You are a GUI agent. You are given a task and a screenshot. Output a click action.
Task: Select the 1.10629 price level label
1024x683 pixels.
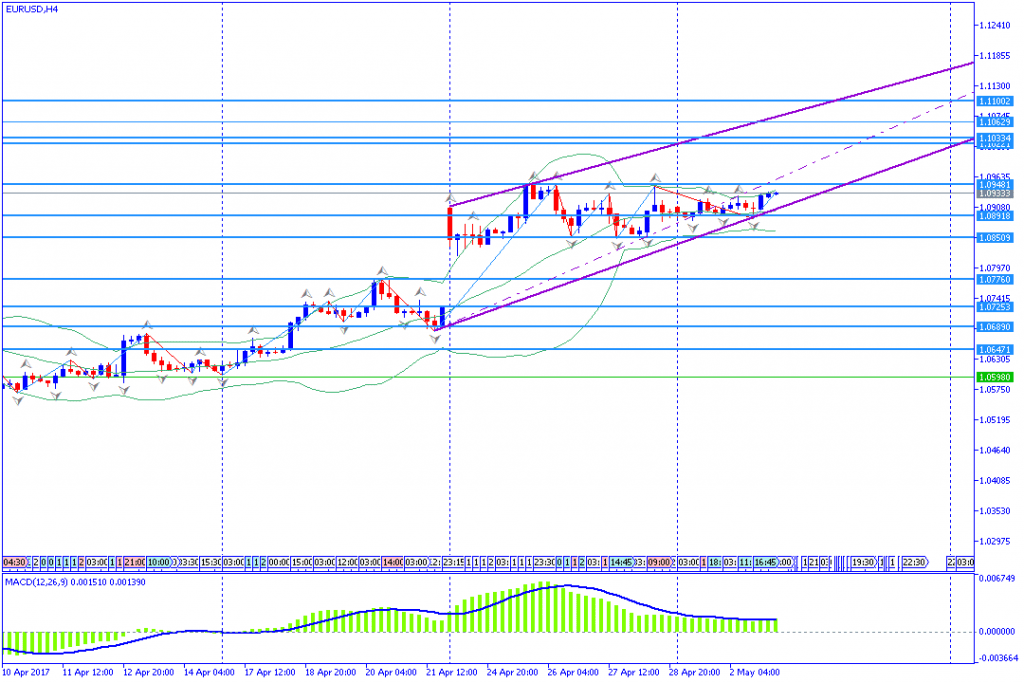(995, 122)
